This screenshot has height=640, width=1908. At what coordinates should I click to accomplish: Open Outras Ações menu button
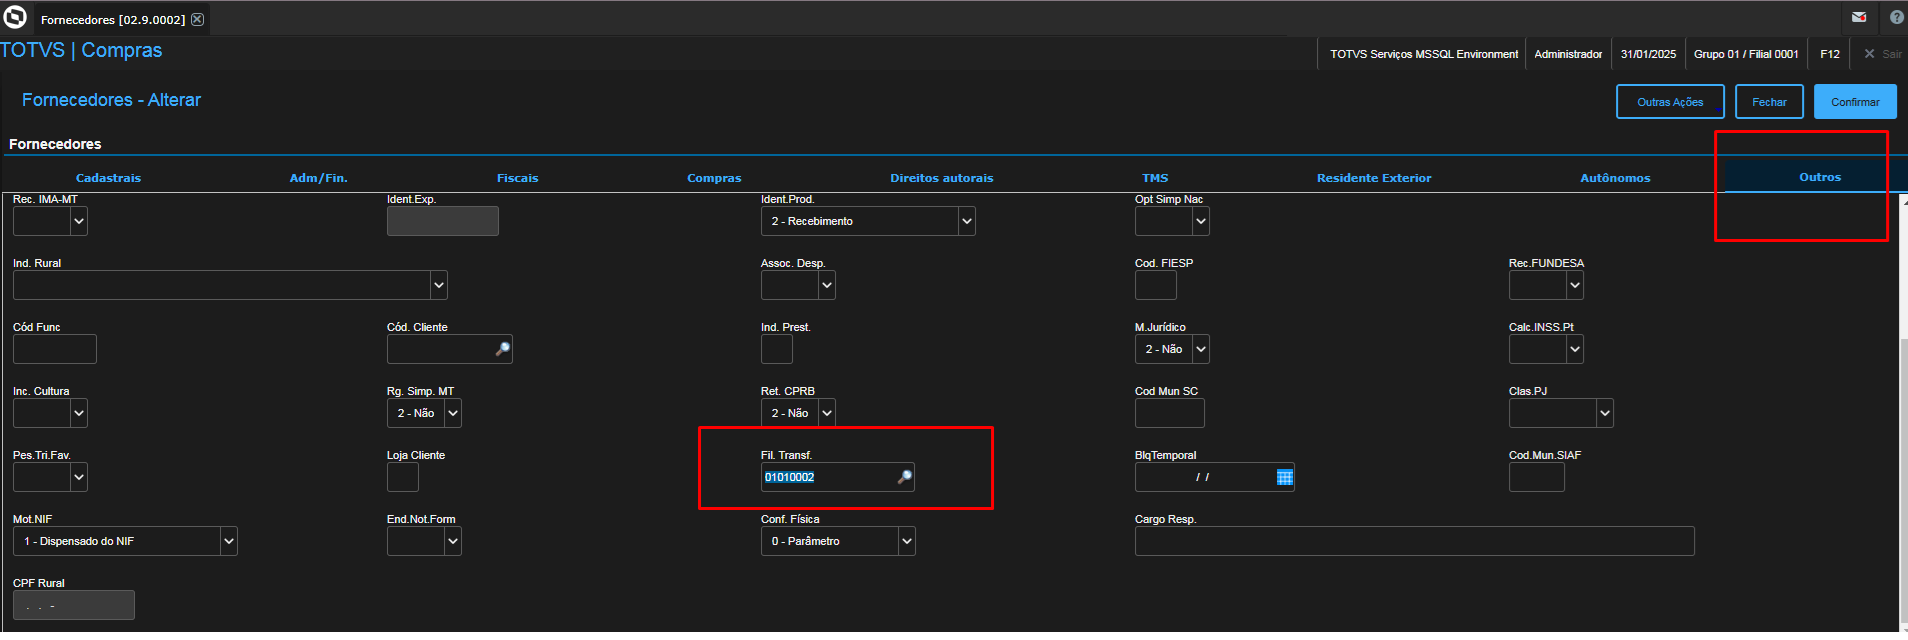[1670, 102]
